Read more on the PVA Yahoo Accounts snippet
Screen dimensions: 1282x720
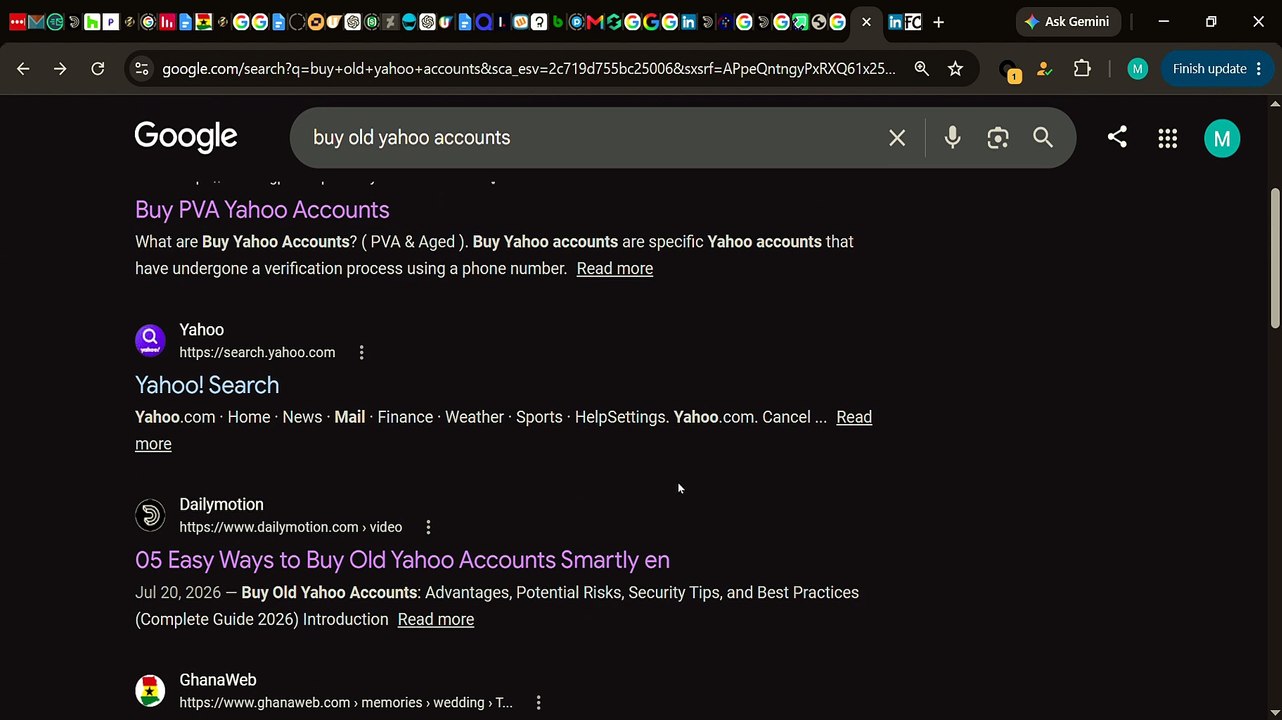point(615,268)
